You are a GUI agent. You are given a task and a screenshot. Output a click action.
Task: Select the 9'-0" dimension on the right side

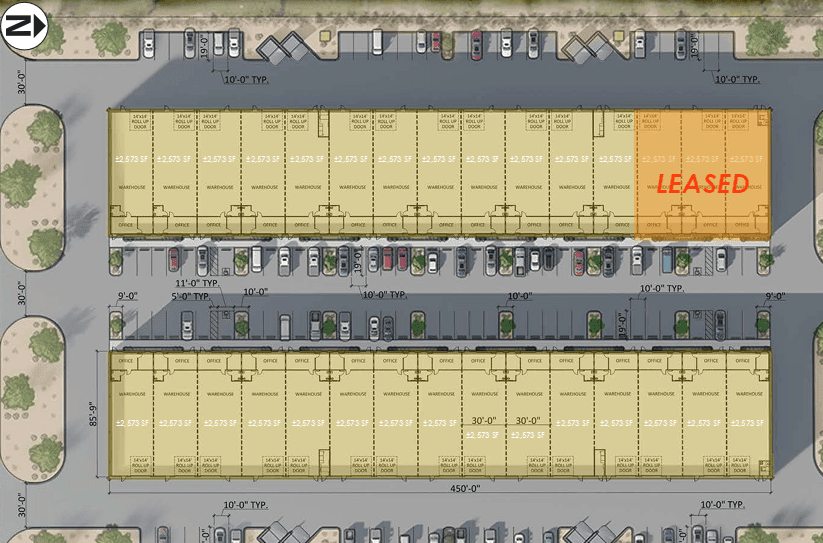click(775, 296)
